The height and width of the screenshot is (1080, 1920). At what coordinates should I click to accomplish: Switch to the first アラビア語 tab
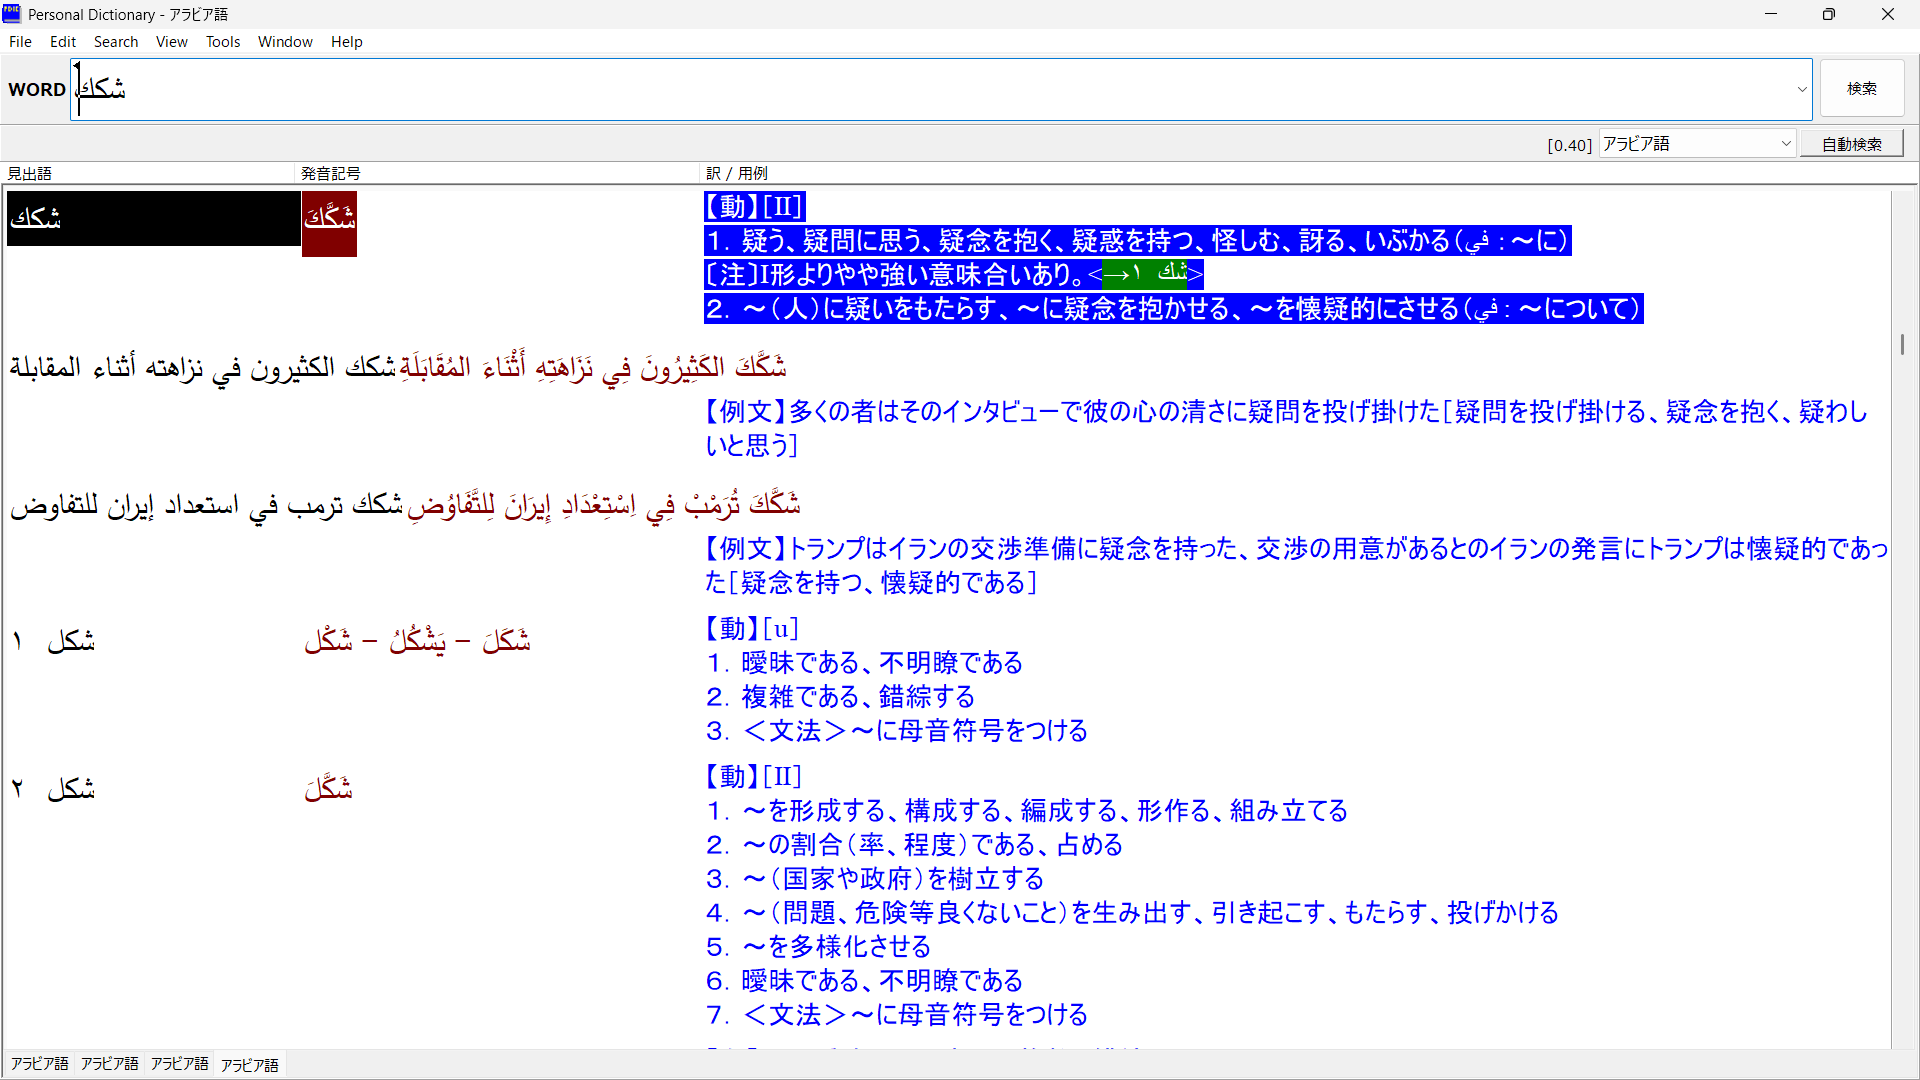pos(40,1064)
